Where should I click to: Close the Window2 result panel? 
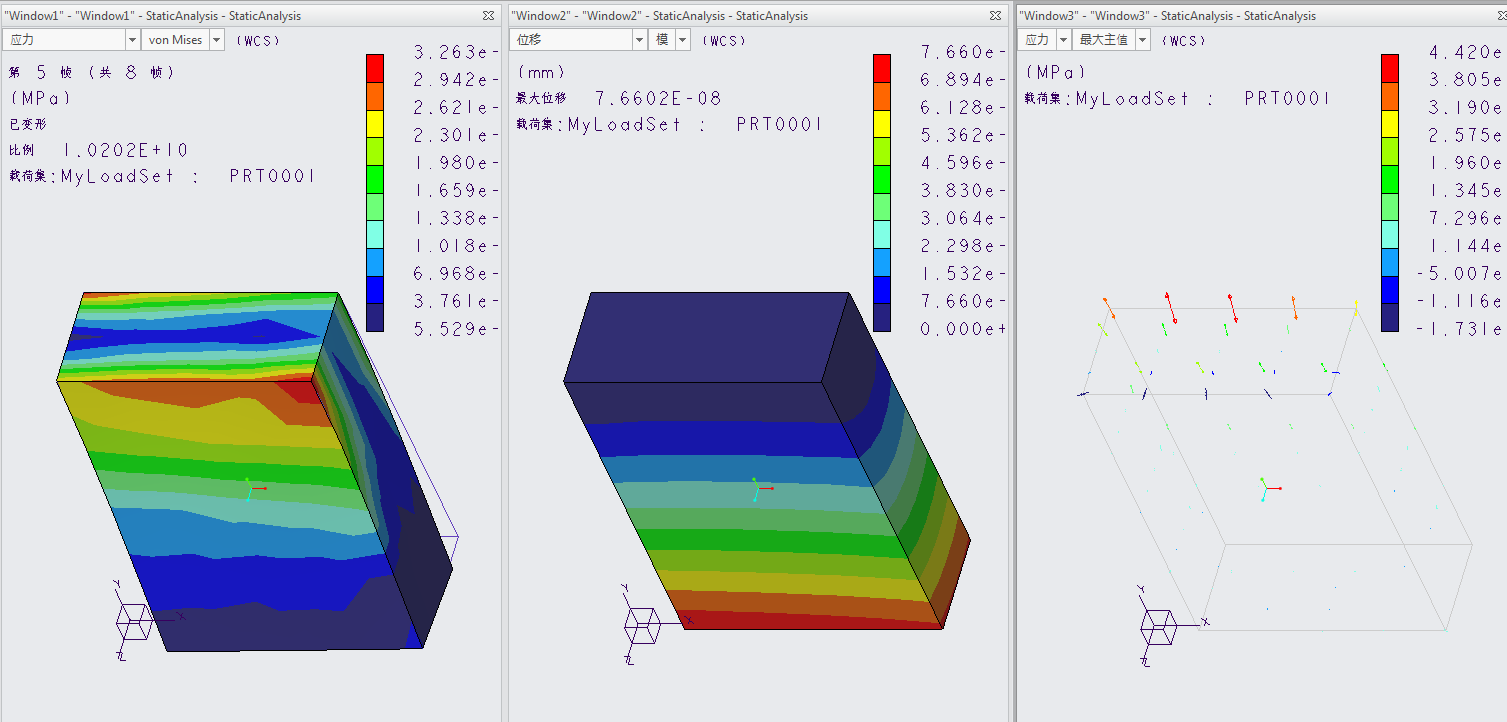996,16
